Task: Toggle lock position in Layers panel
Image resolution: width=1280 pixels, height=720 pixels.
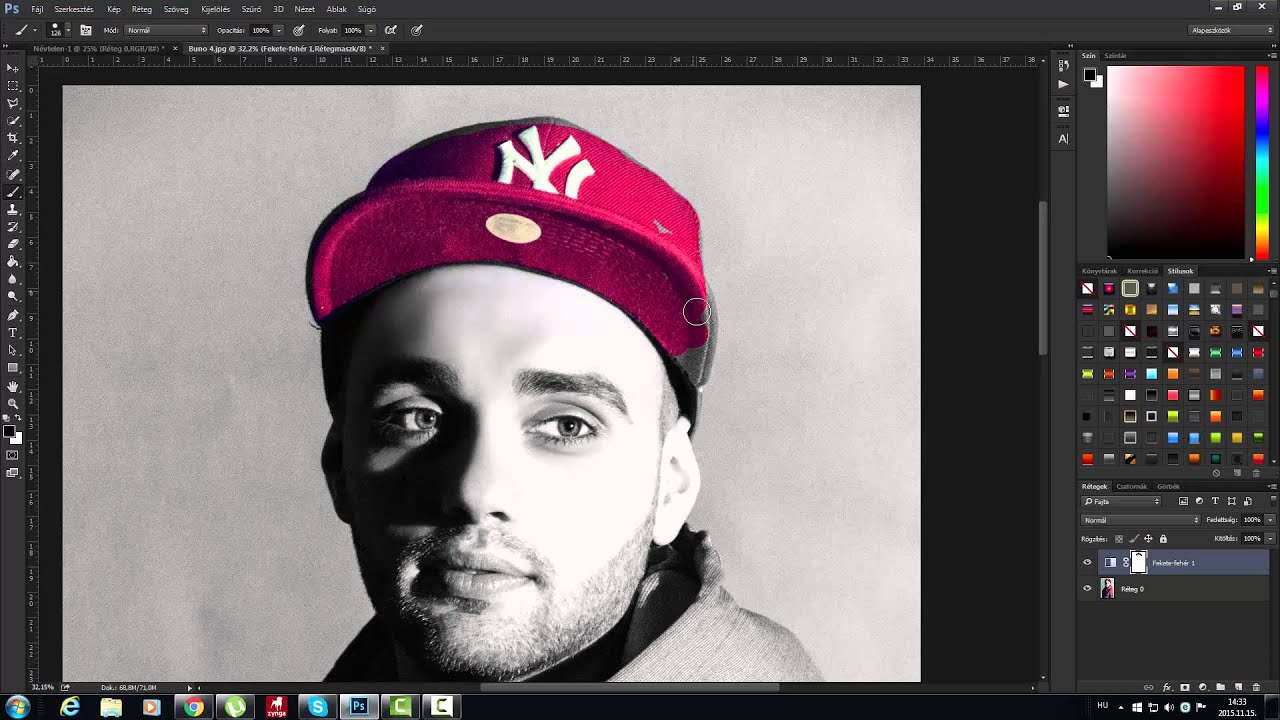Action: (1148, 539)
